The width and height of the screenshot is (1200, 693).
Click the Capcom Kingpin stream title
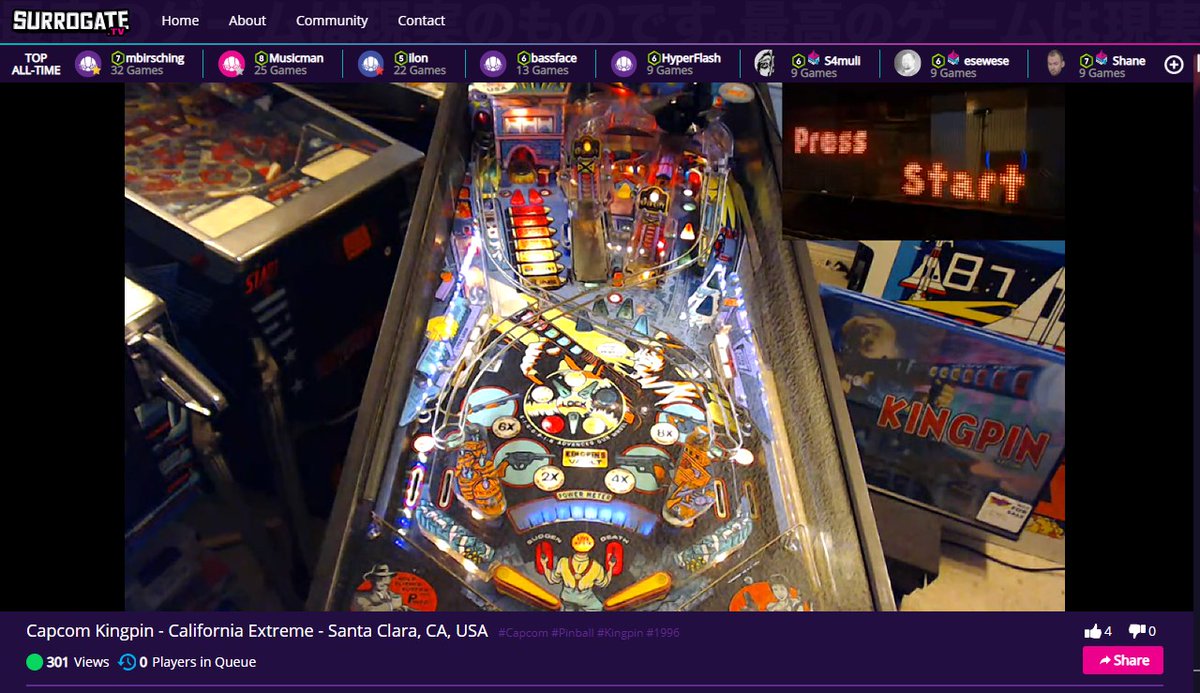[x=257, y=631]
